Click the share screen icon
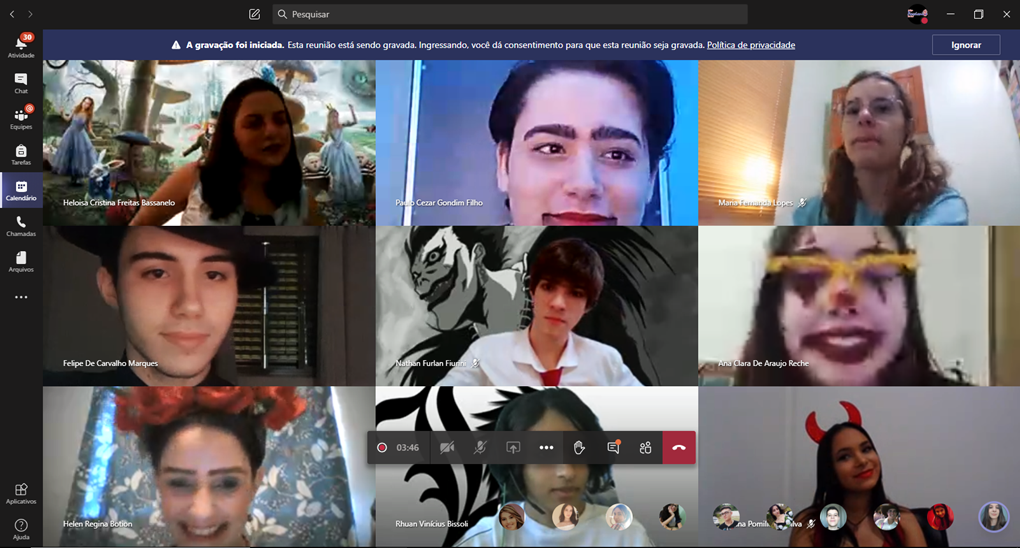The height and width of the screenshot is (548, 1020). click(x=513, y=448)
